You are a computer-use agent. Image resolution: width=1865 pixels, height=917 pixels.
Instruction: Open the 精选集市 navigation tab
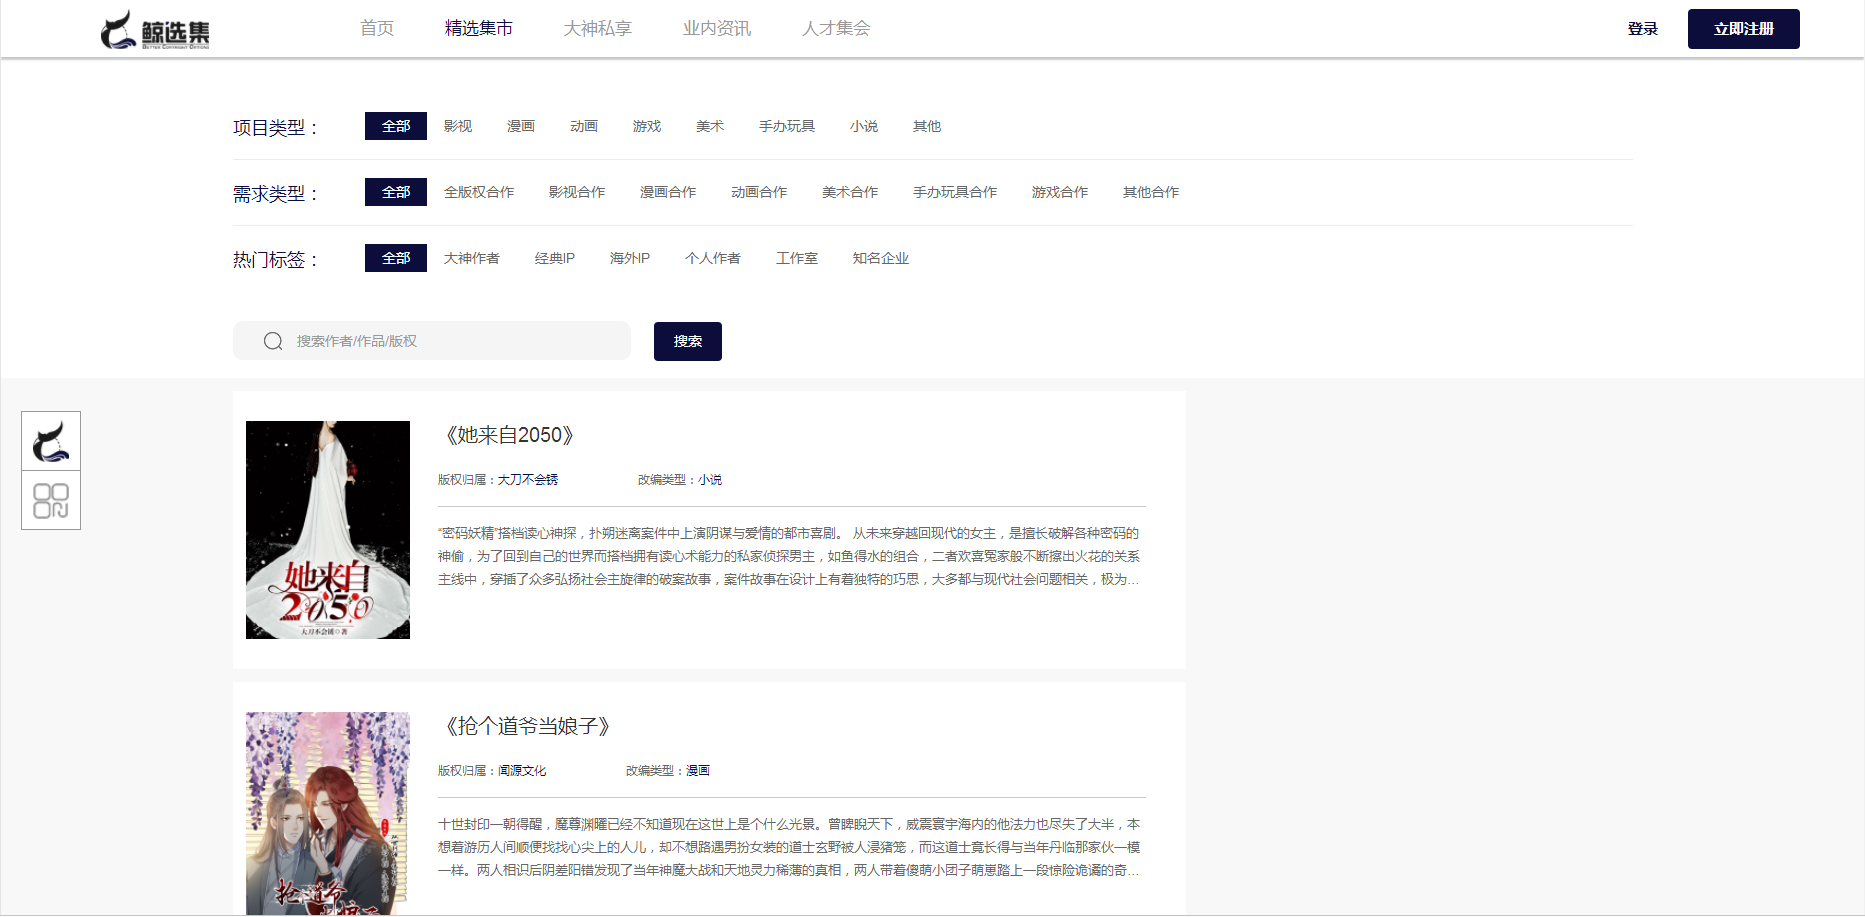click(478, 28)
